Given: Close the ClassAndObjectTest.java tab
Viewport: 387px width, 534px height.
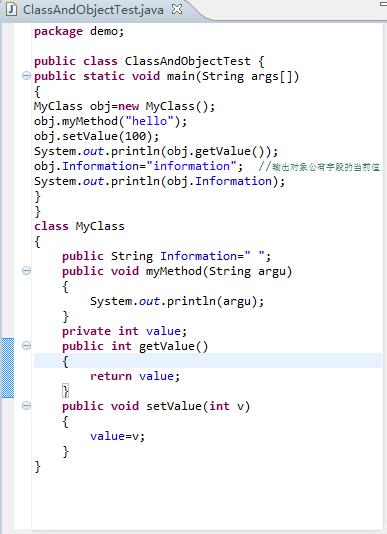Looking at the screenshot, I should [x=177, y=9].
